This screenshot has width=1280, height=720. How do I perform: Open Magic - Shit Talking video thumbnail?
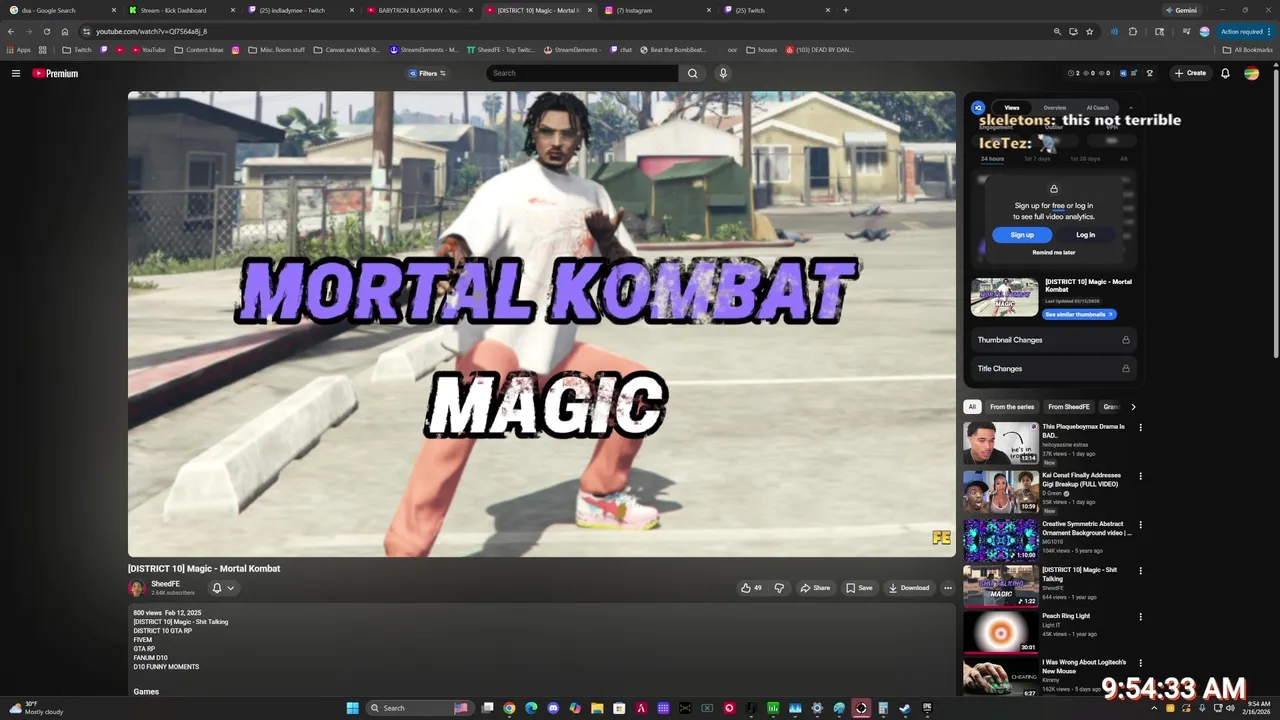coord(1001,587)
